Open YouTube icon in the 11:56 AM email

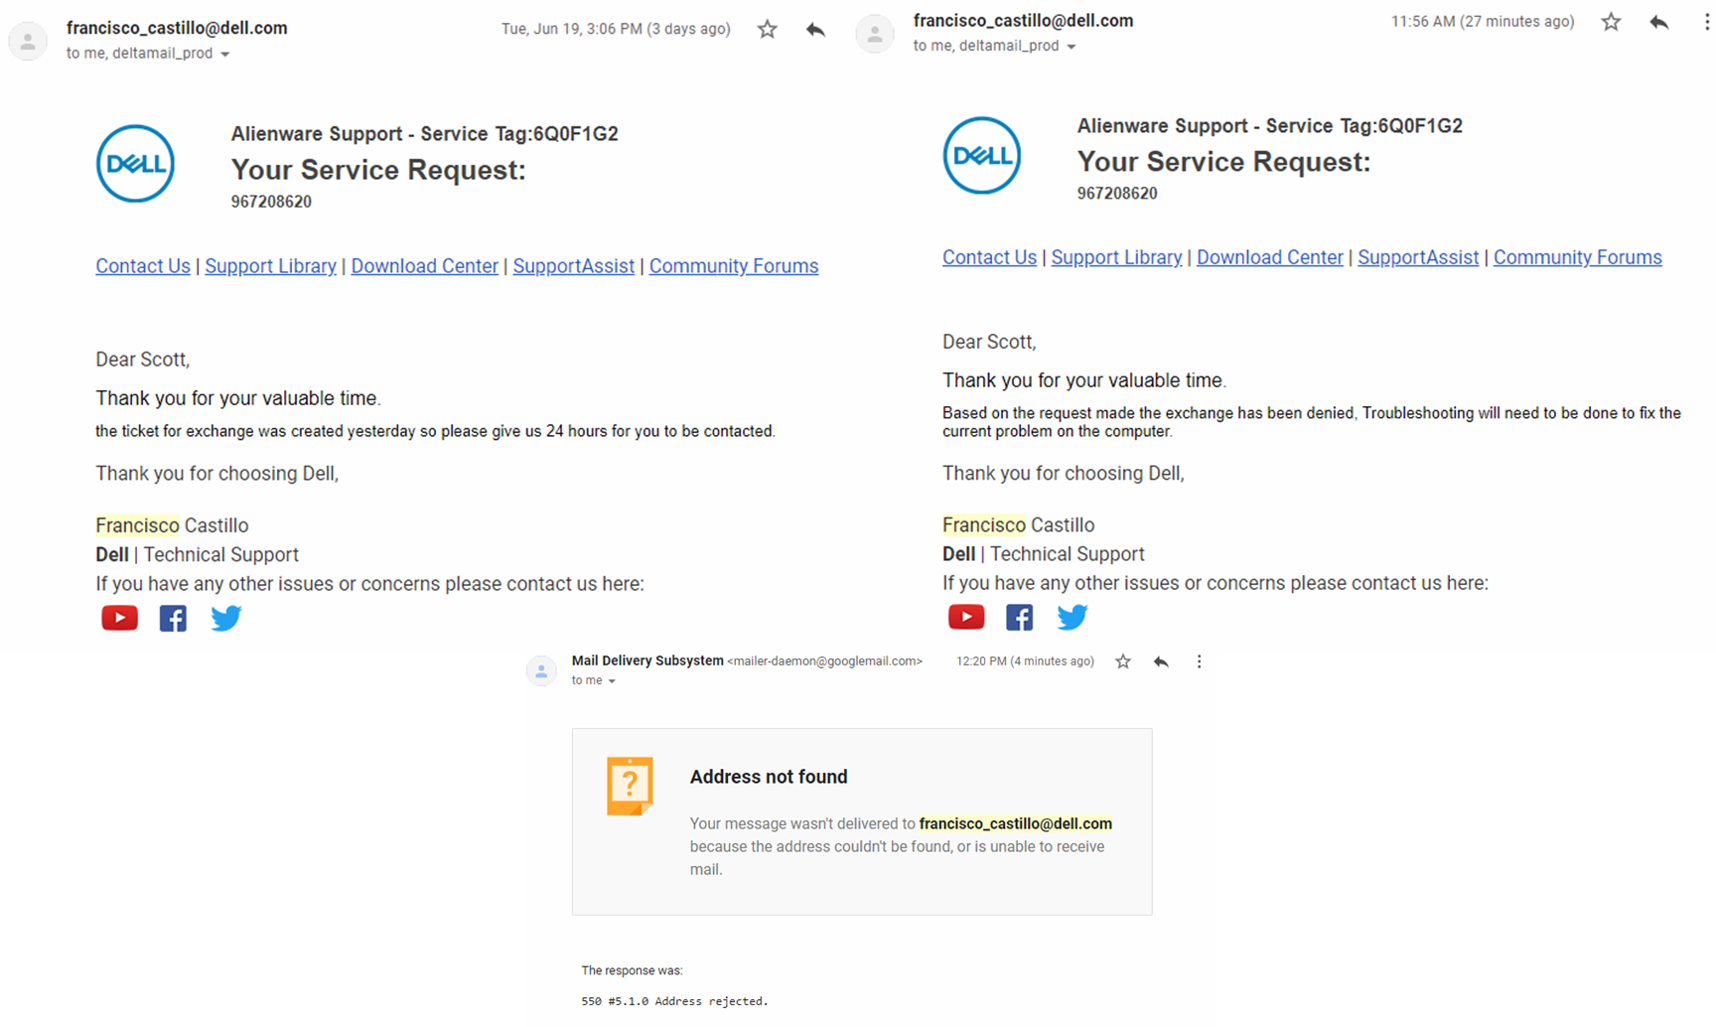966,617
